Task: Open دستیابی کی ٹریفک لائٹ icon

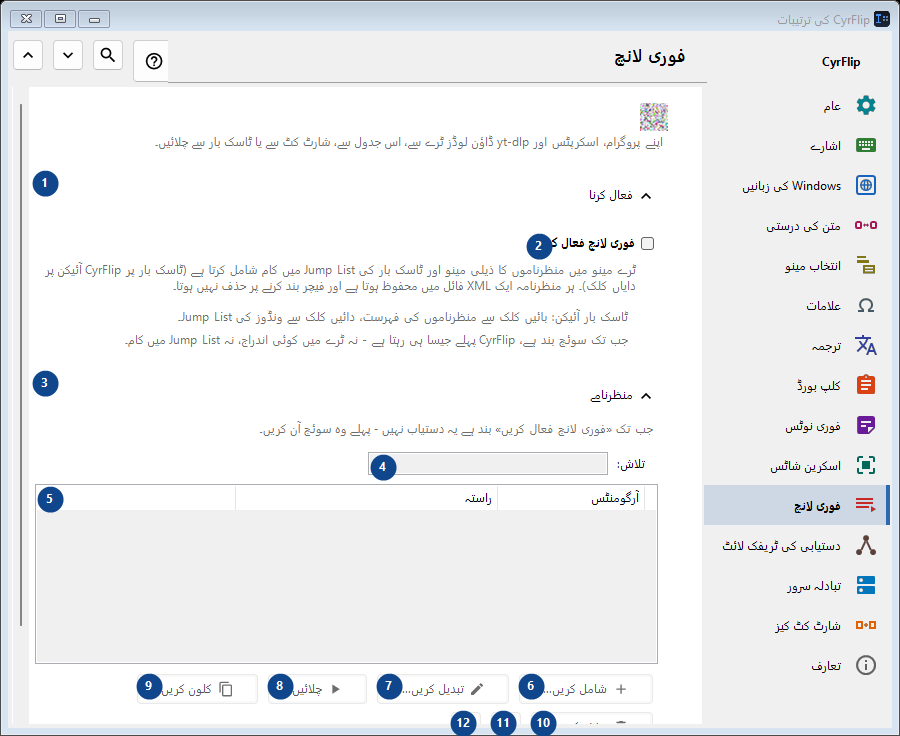Action: (x=866, y=545)
